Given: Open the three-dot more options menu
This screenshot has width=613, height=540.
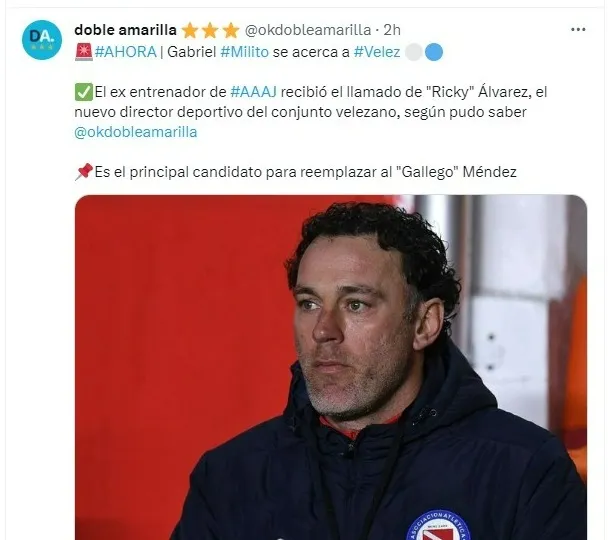Looking at the screenshot, I should point(578,30).
